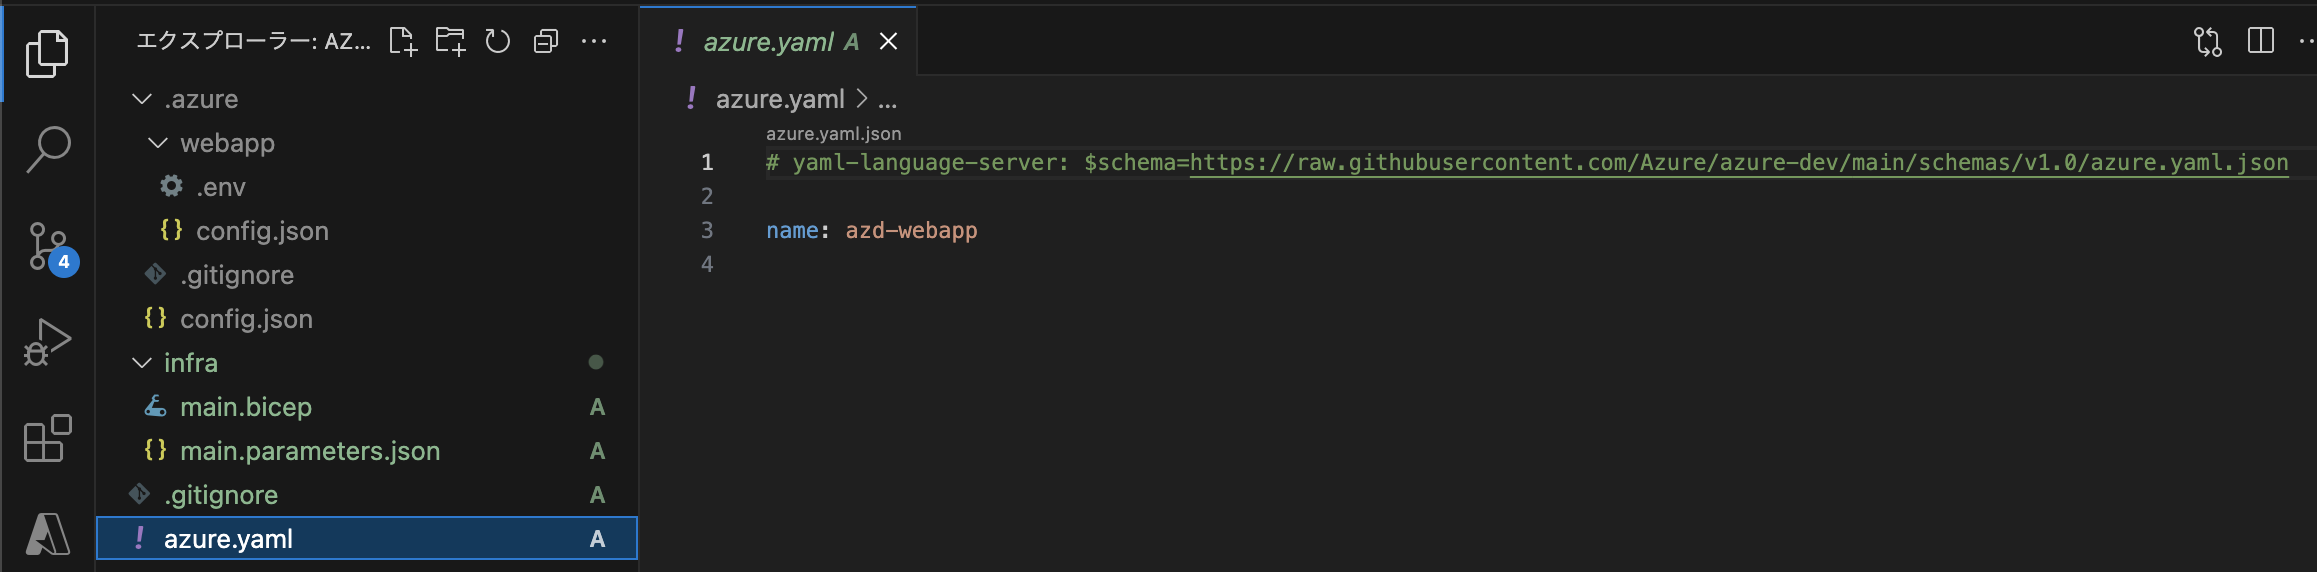Image resolution: width=2317 pixels, height=572 pixels.
Task: Split the editor to the right
Action: pyautogui.click(x=2260, y=41)
